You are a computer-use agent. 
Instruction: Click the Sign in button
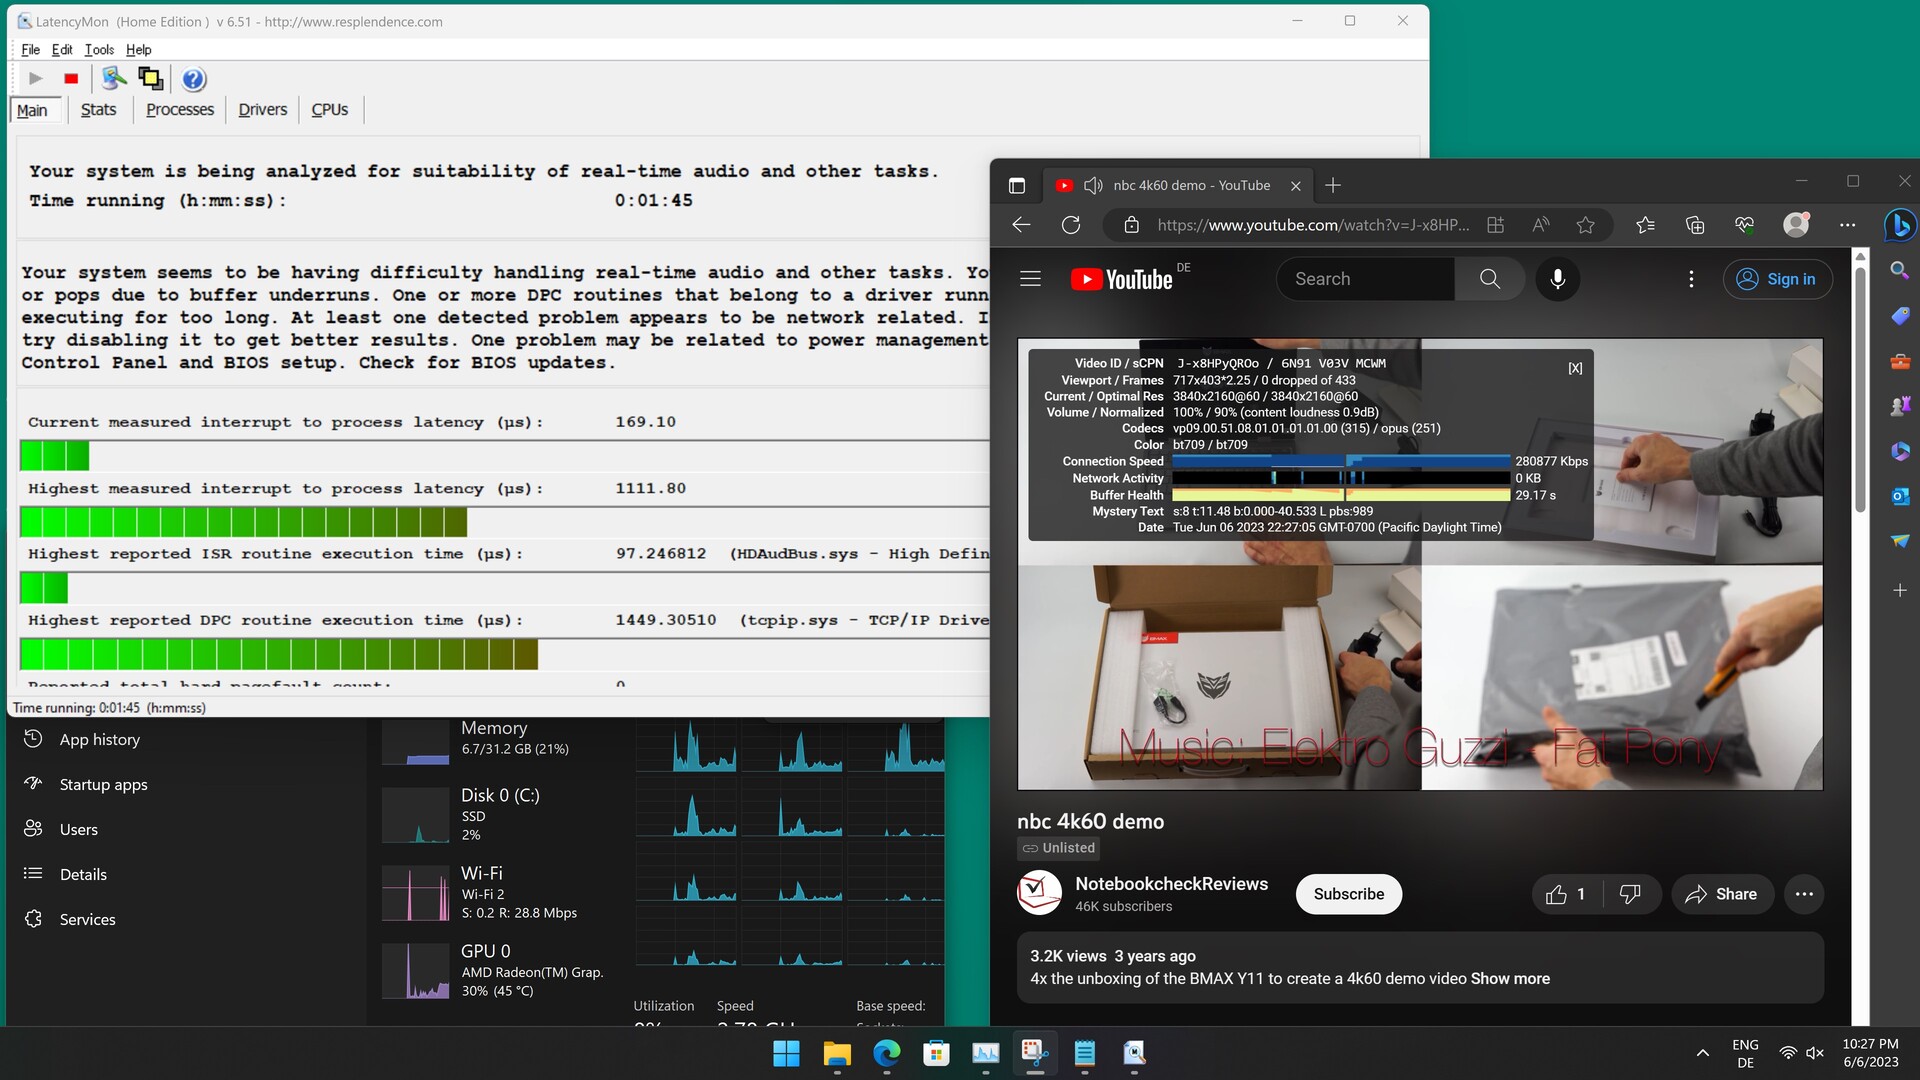click(x=1777, y=279)
